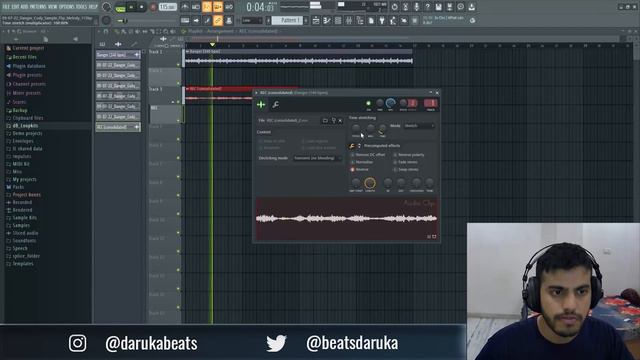The image size is (640, 360).
Task: Click the playlist playhead marker
Action: 212,44
